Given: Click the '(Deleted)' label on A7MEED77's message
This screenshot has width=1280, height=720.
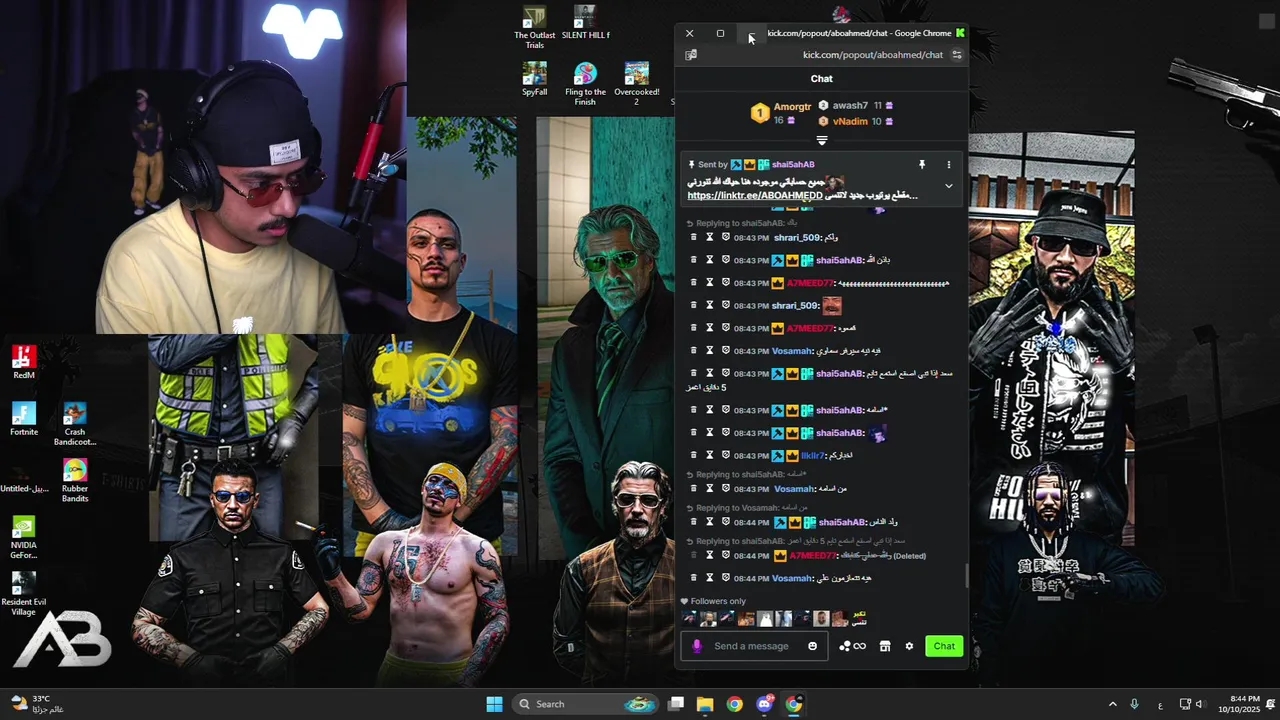Looking at the screenshot, I should [909, 556].
